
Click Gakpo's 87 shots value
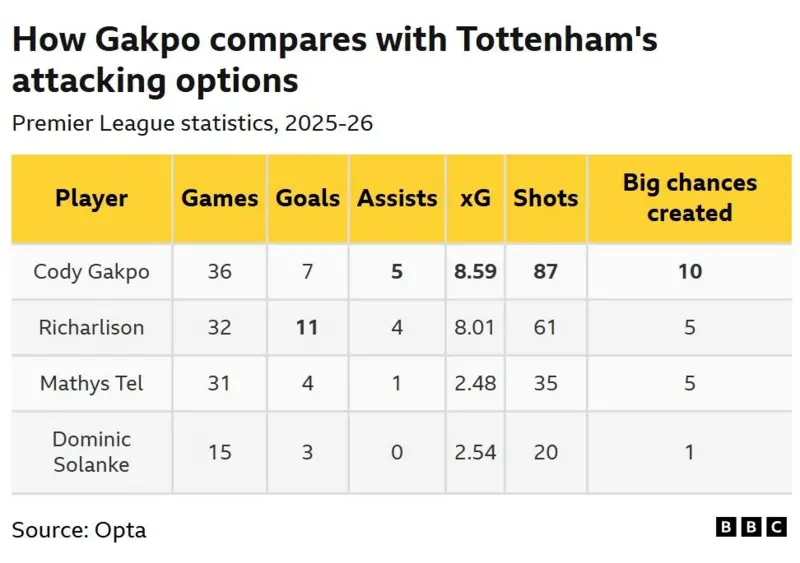point(545,272)
